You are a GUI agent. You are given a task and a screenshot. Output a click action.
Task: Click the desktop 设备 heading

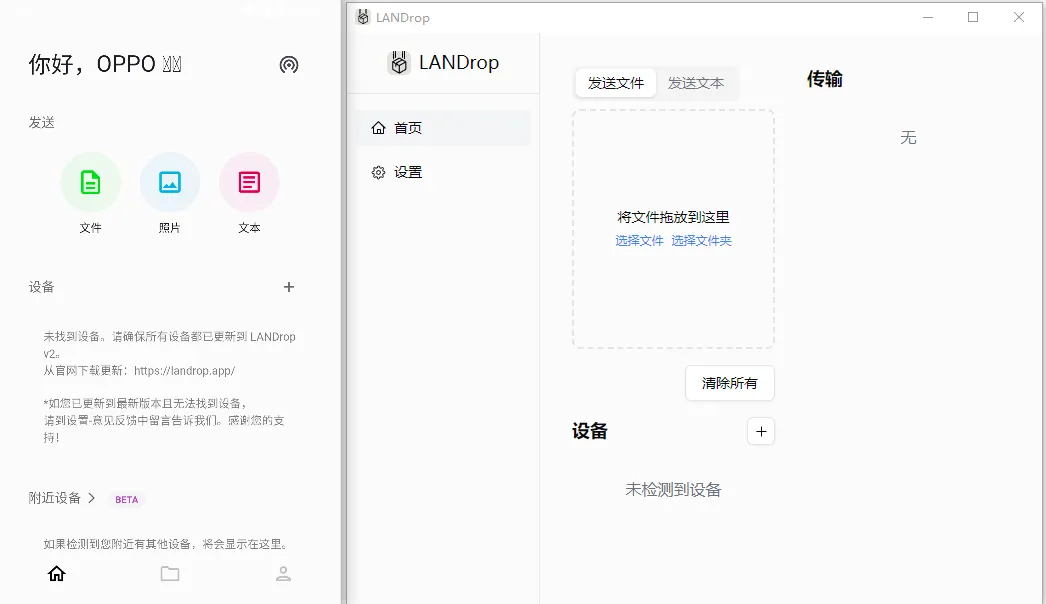pos(590,431)
